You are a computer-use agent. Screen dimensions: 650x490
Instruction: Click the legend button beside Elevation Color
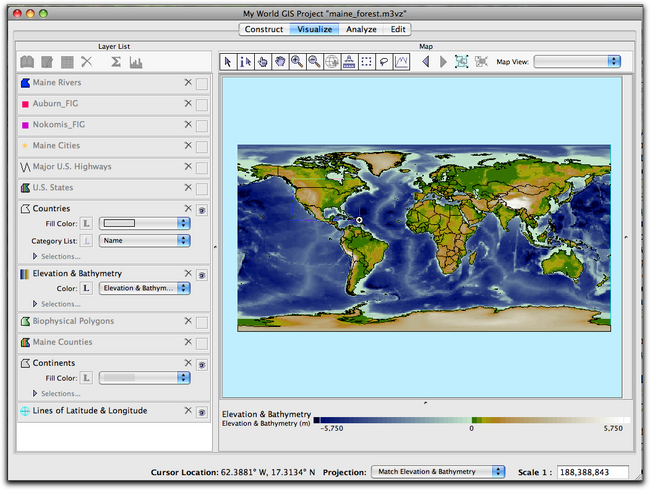(87, 288)
